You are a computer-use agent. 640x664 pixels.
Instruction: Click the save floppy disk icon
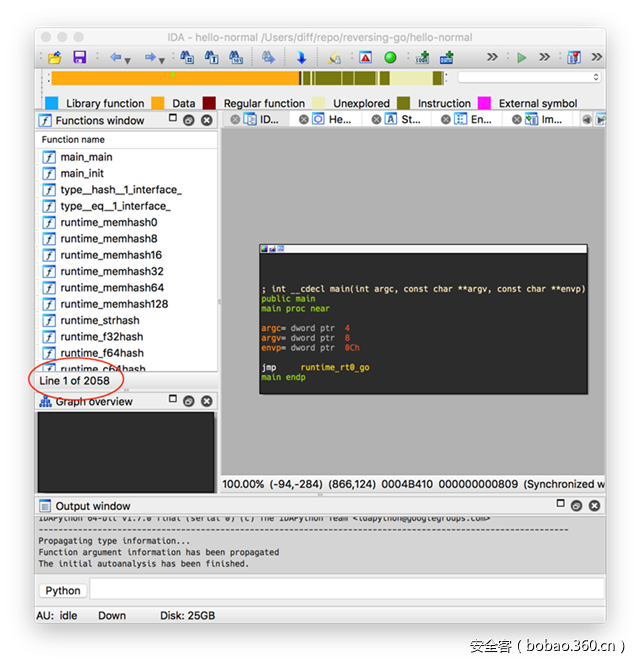click(x=79, y=58)
